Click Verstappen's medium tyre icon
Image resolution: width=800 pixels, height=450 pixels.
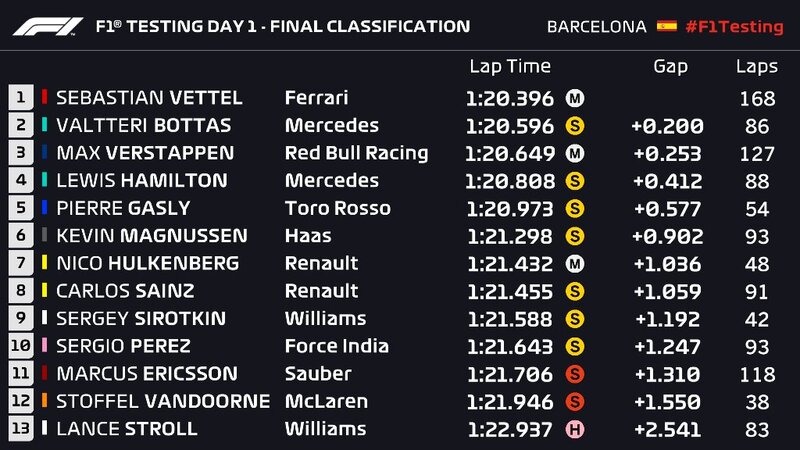click(575, 153)
